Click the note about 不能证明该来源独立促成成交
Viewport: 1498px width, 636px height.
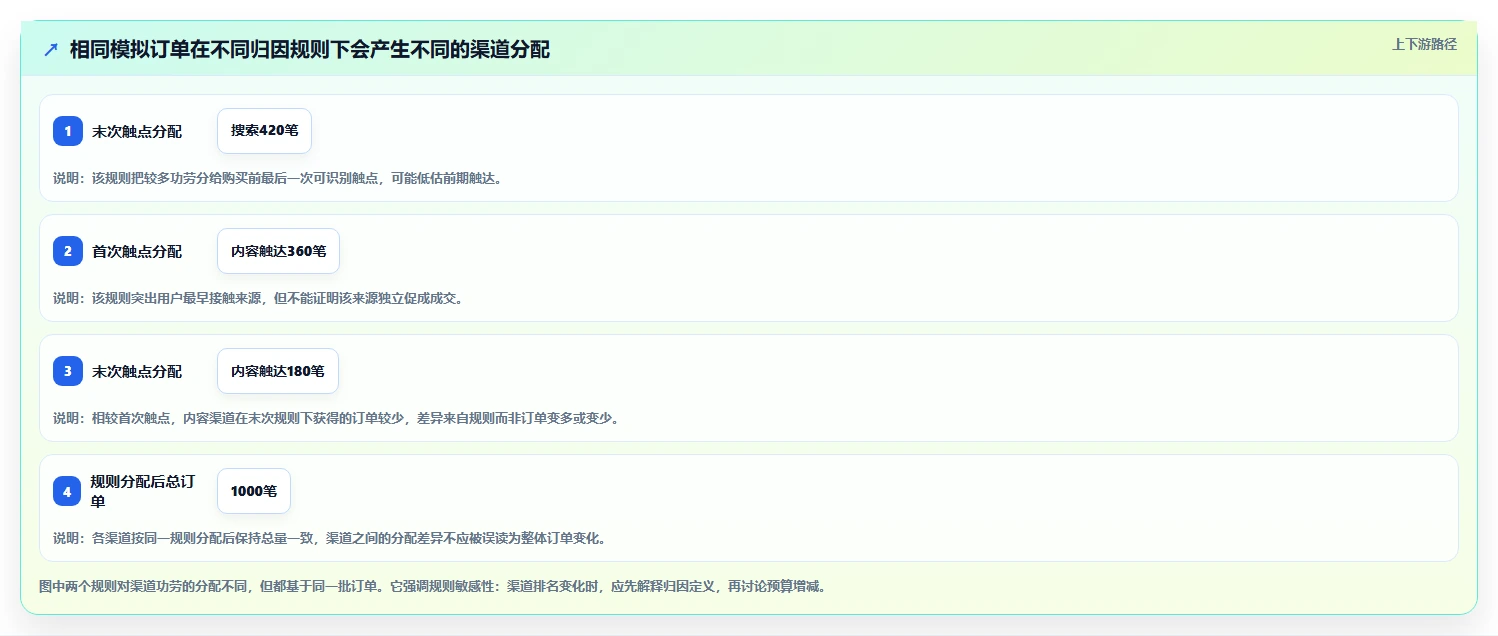258,298
